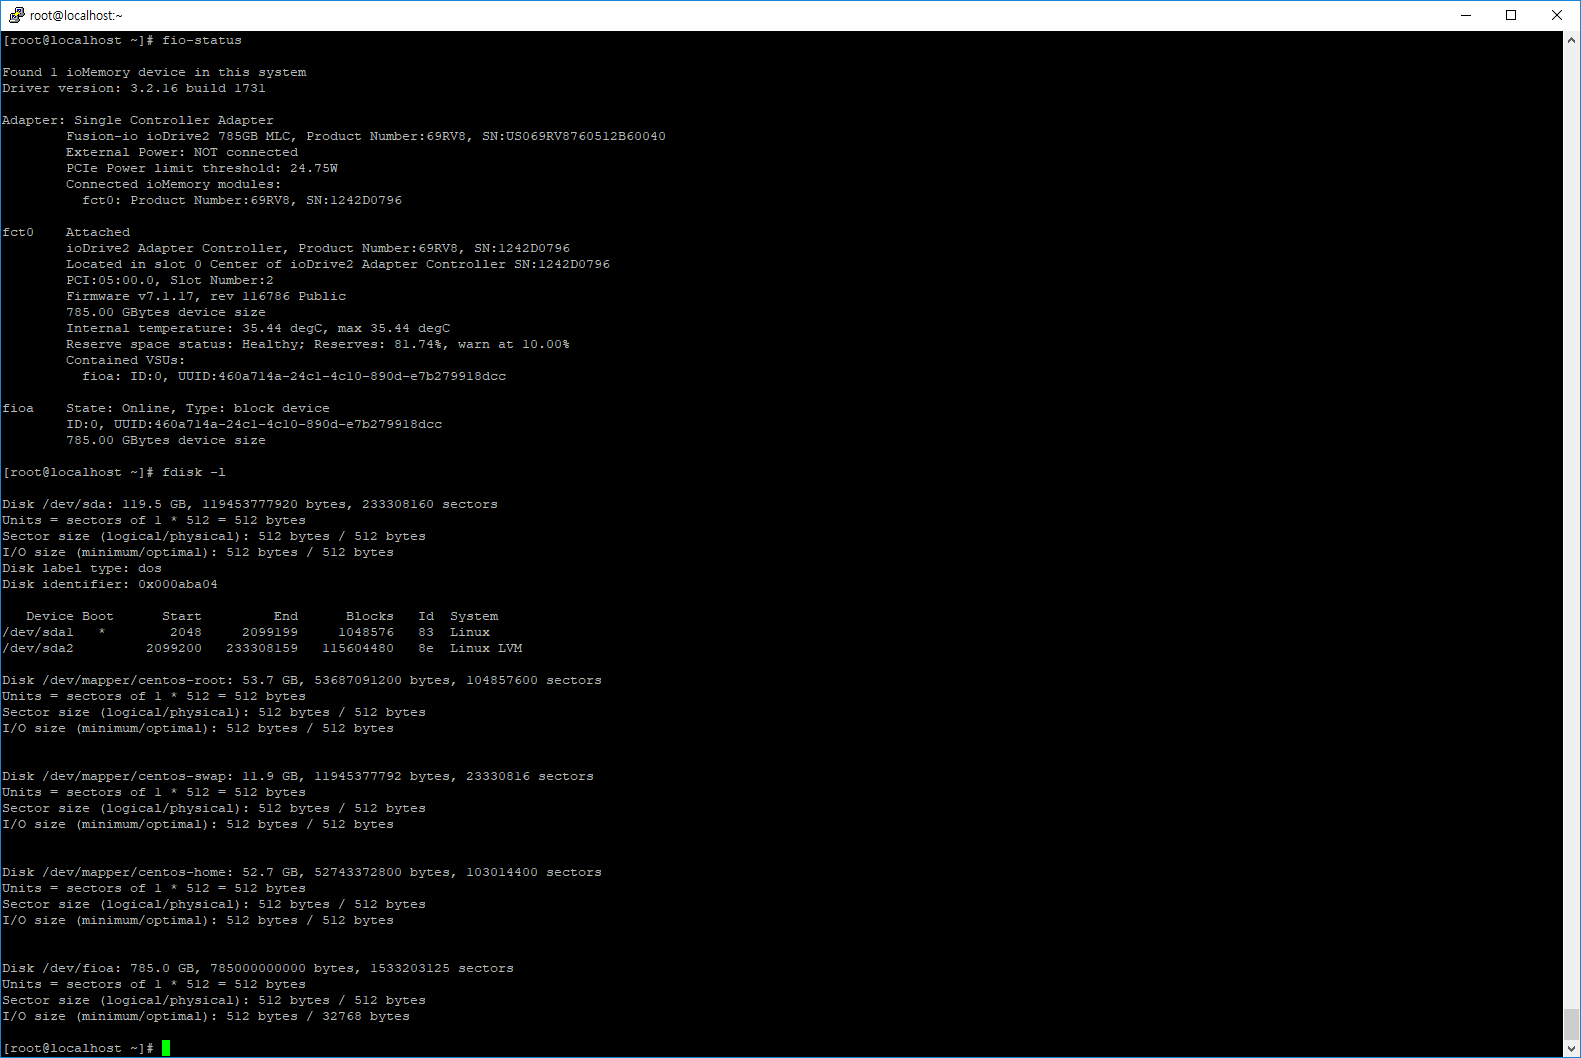1581x1058 pixels.
Task: Click 'PCI:05:00.0, Slot Number:2' line
Action: pyautogui.click(x=170, y=280)
